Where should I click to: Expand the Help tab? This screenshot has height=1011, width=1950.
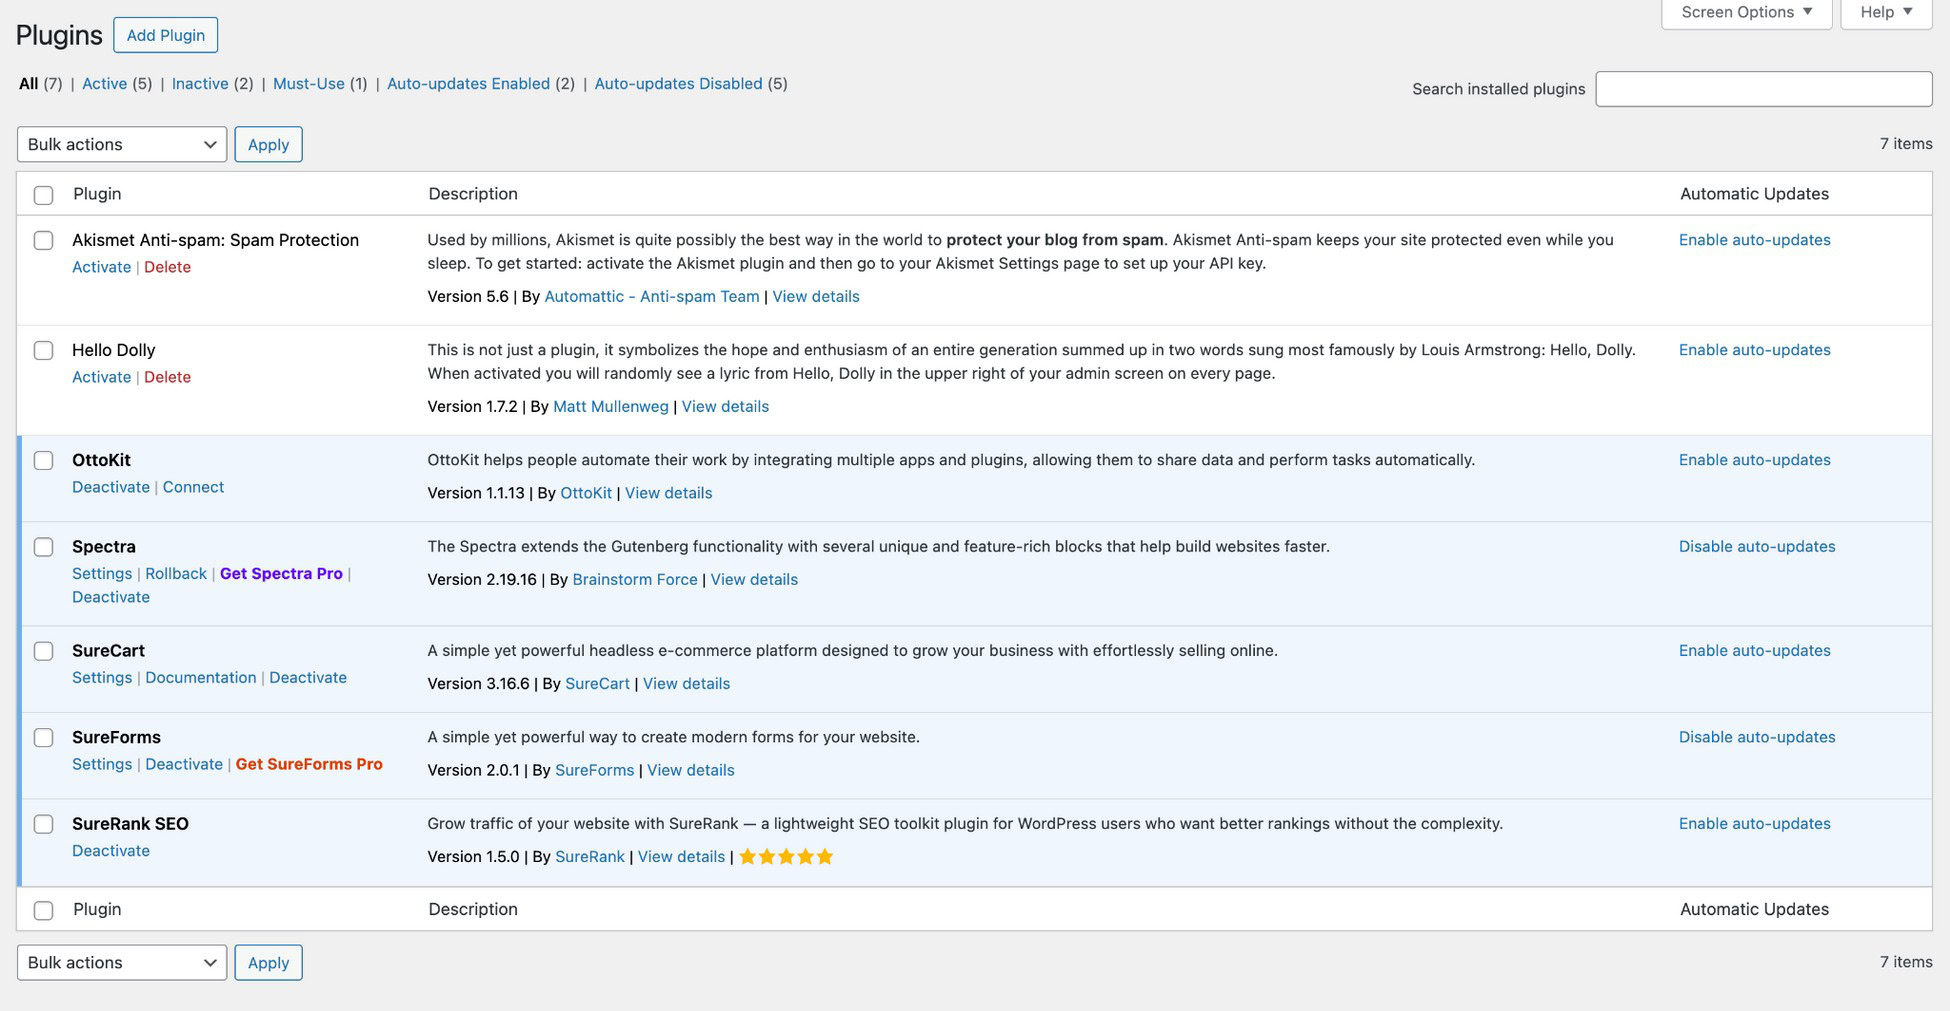tap(1885, 12)
